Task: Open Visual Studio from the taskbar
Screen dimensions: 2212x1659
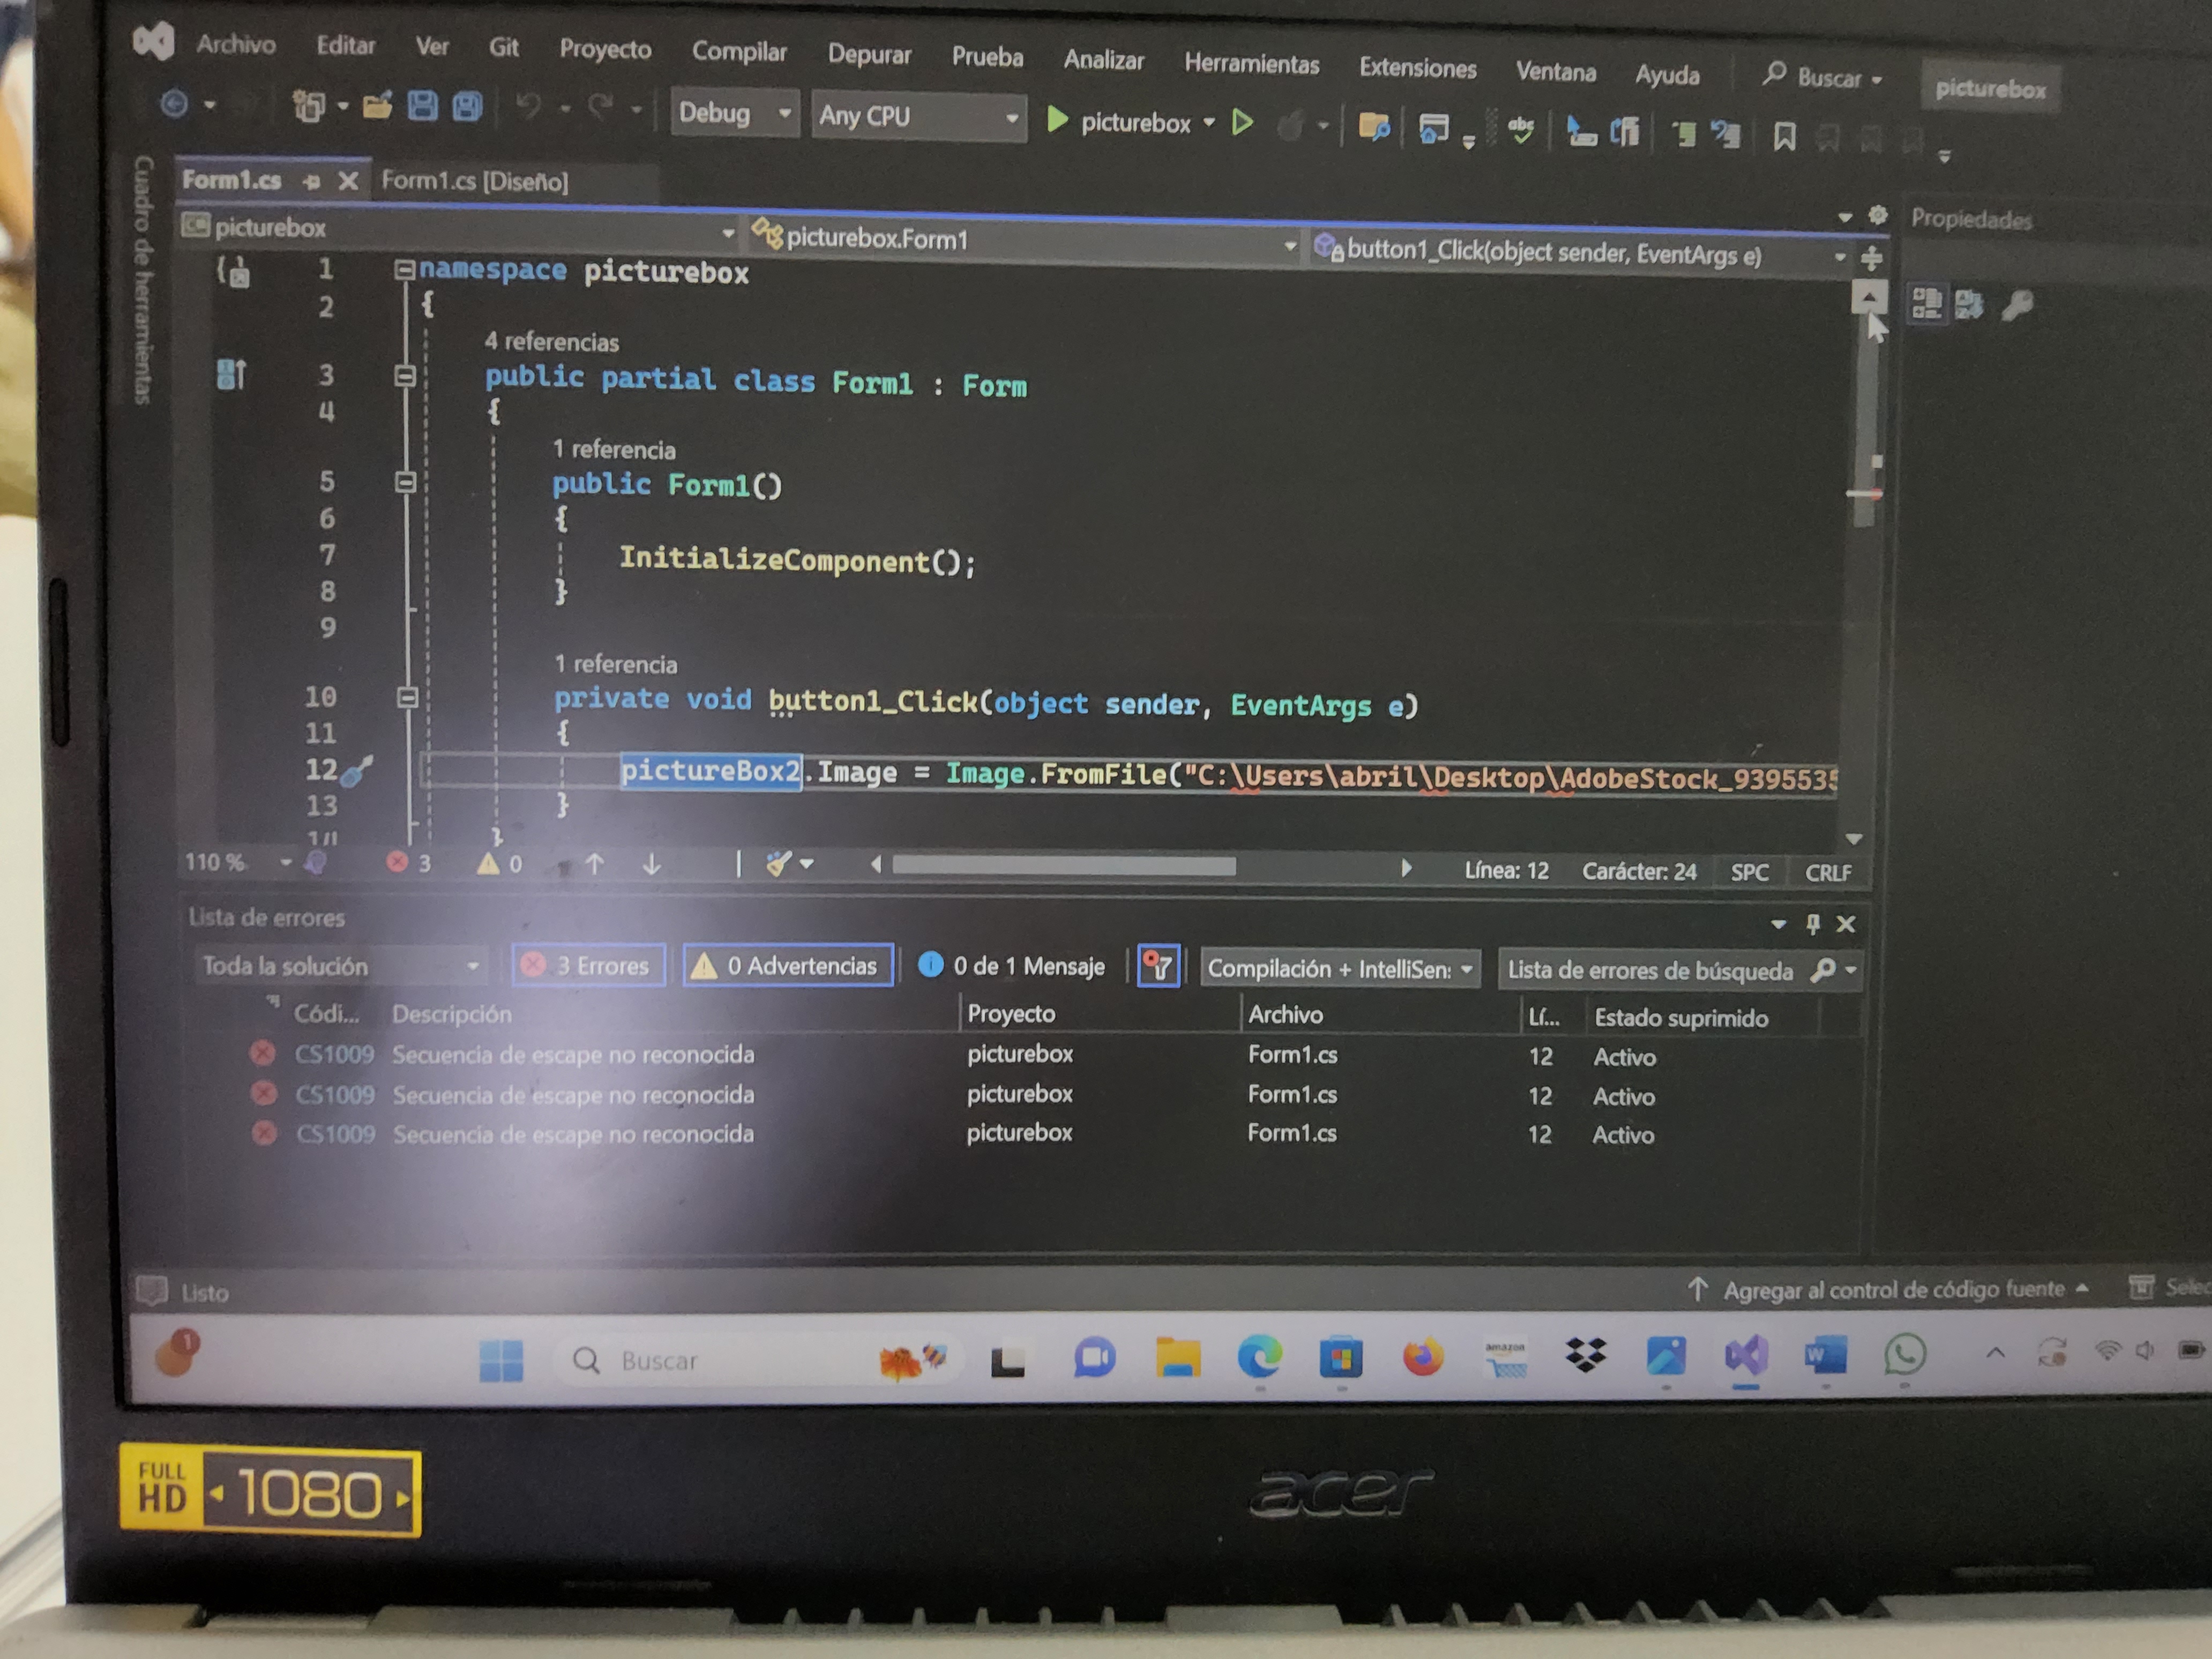Action: (x=1746, y=1356)
